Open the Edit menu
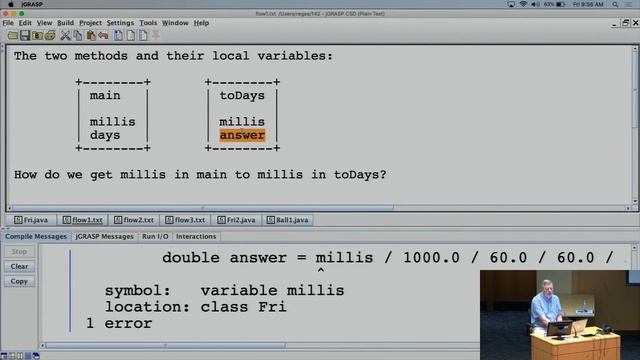 [25, 23]
